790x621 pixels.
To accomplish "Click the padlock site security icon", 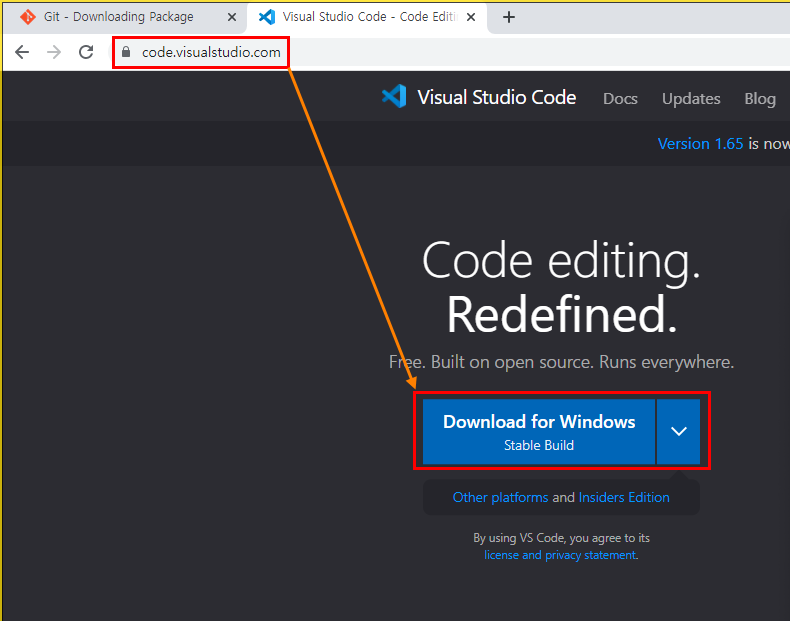I will (x=126, y=52).
